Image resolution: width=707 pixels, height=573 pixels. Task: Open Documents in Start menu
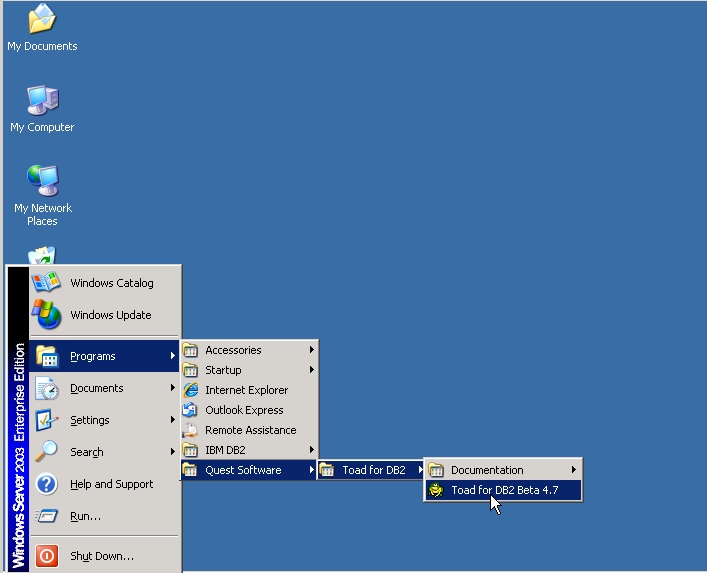[104, 388]
